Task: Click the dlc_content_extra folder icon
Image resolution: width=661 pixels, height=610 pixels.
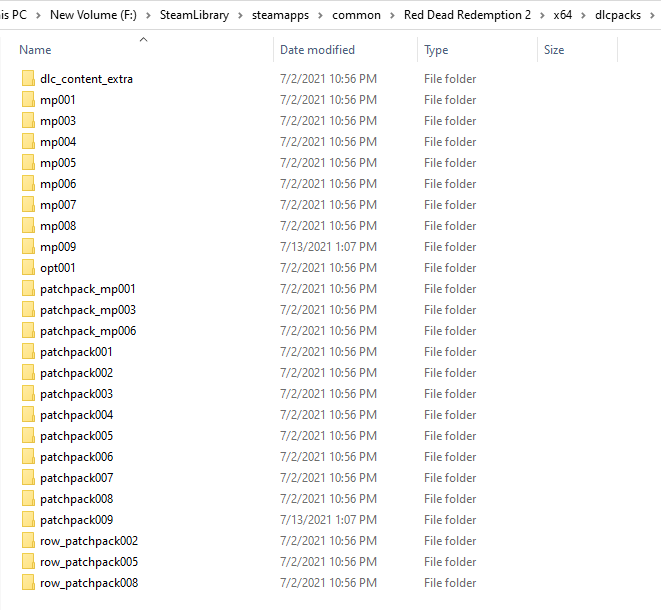Action: click(28, 78)
